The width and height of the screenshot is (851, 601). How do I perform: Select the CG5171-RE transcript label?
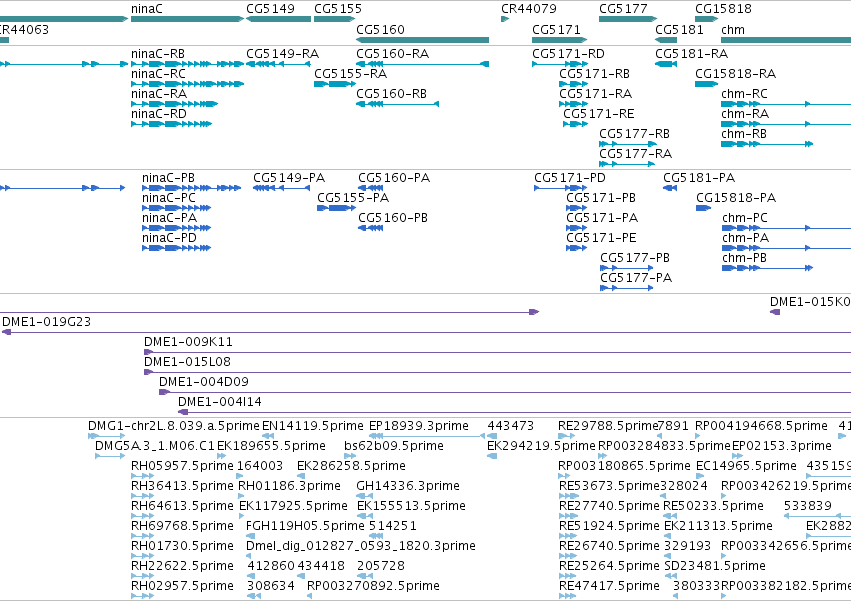tap(599, 114)
